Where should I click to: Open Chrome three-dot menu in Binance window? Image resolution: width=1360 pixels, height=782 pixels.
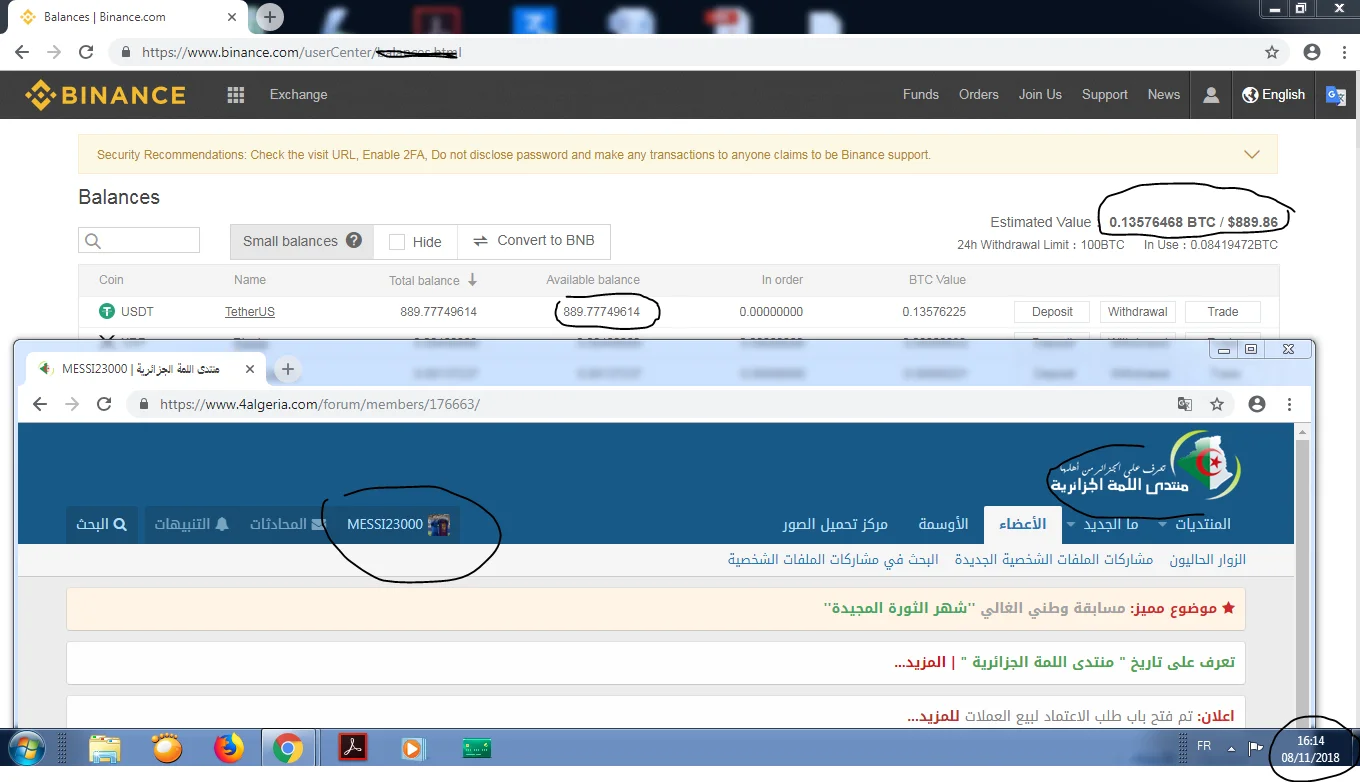click(1342, 52)
